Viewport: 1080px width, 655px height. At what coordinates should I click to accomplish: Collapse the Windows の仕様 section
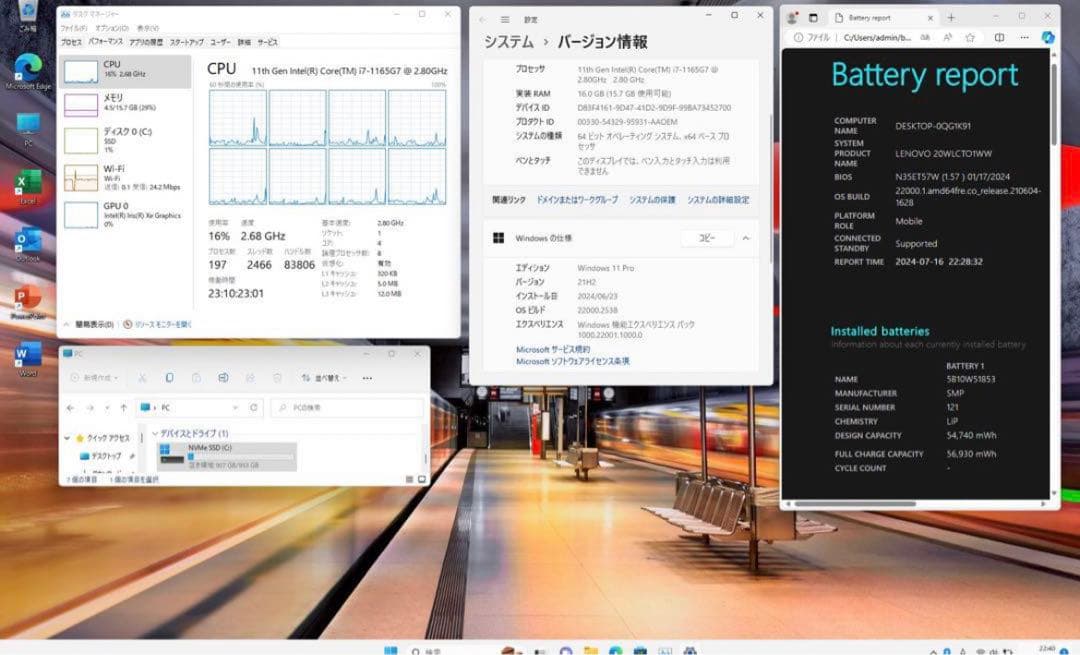[746, 238]
